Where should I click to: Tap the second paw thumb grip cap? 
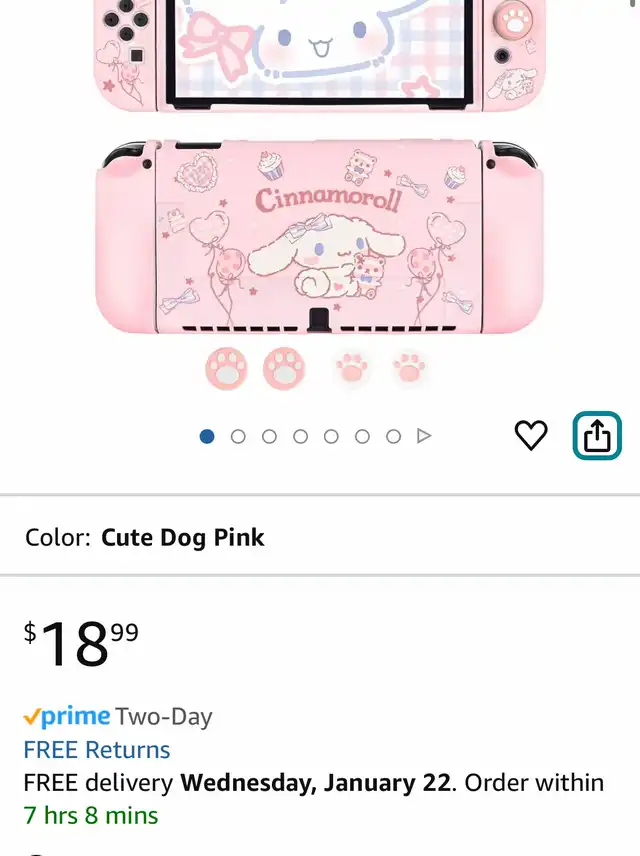(284, 368)
